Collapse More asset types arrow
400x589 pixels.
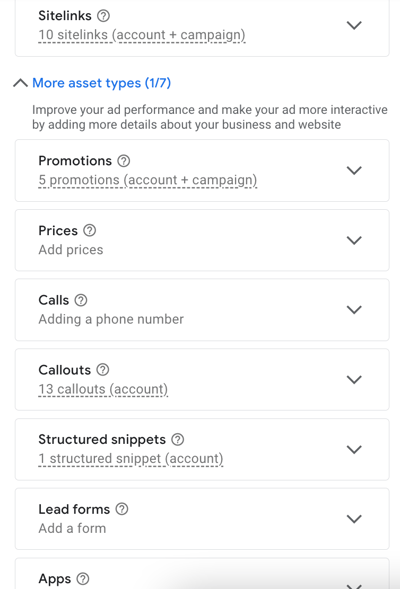pos(20,83)
